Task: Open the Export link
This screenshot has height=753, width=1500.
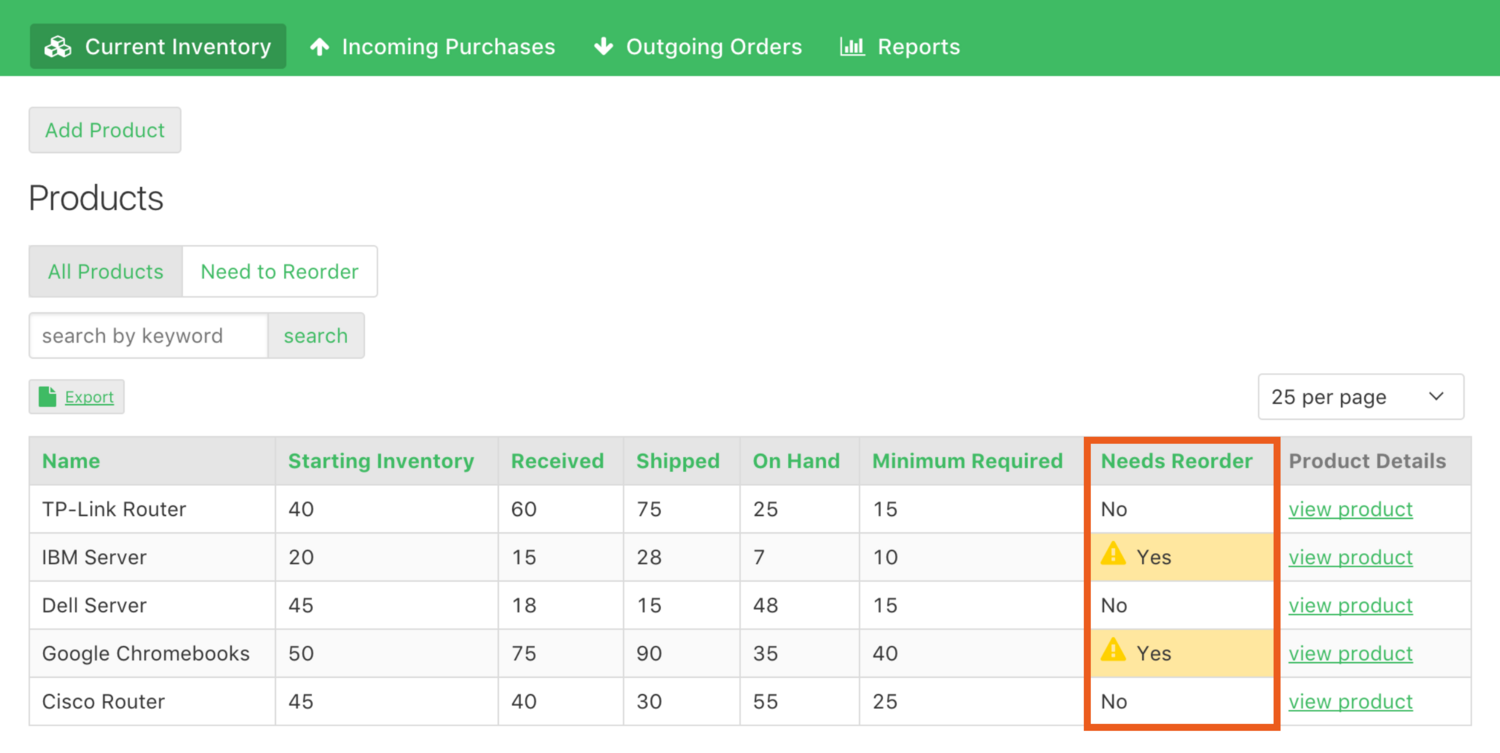Action: (89, 397)
